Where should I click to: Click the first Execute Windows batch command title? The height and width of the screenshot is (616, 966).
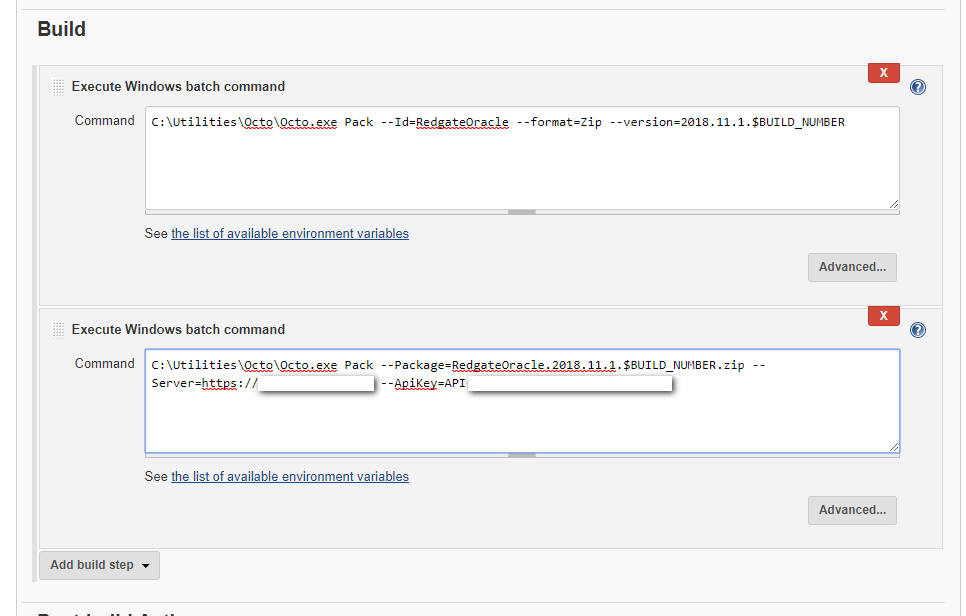(178, 87)
